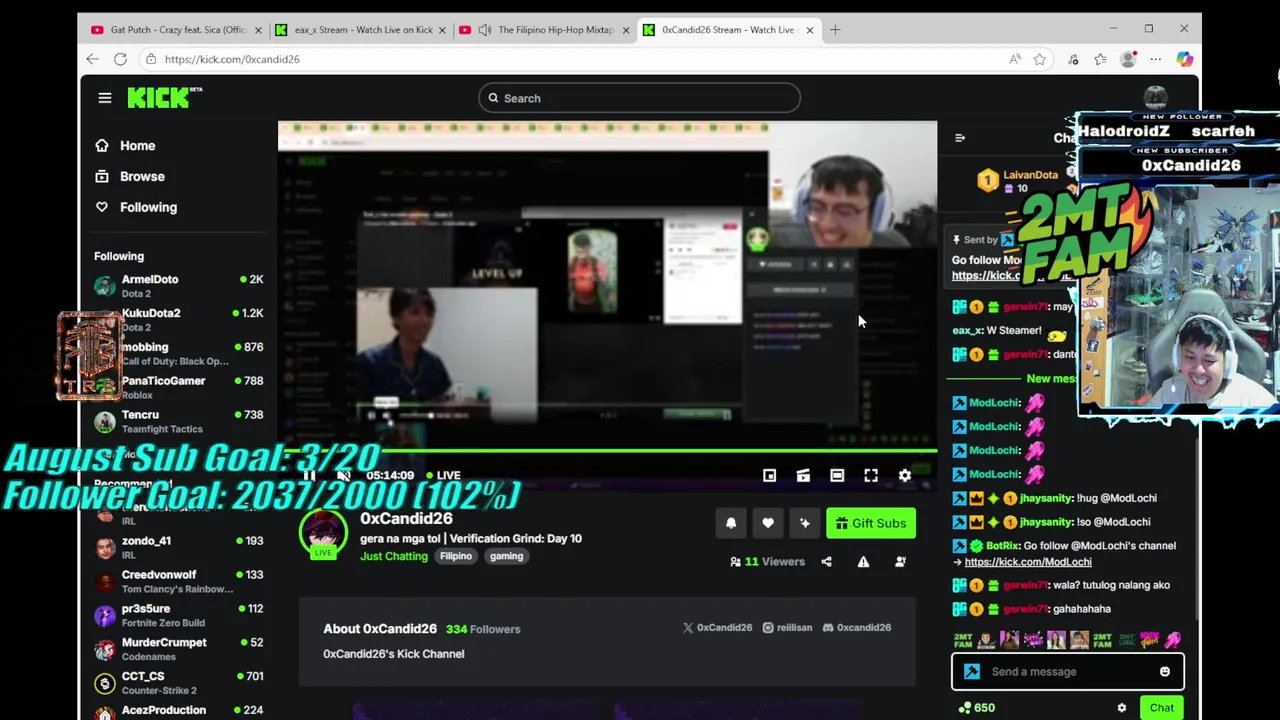
Task: Open 0xcandid26 Discord link
Action: click(856, 628)
